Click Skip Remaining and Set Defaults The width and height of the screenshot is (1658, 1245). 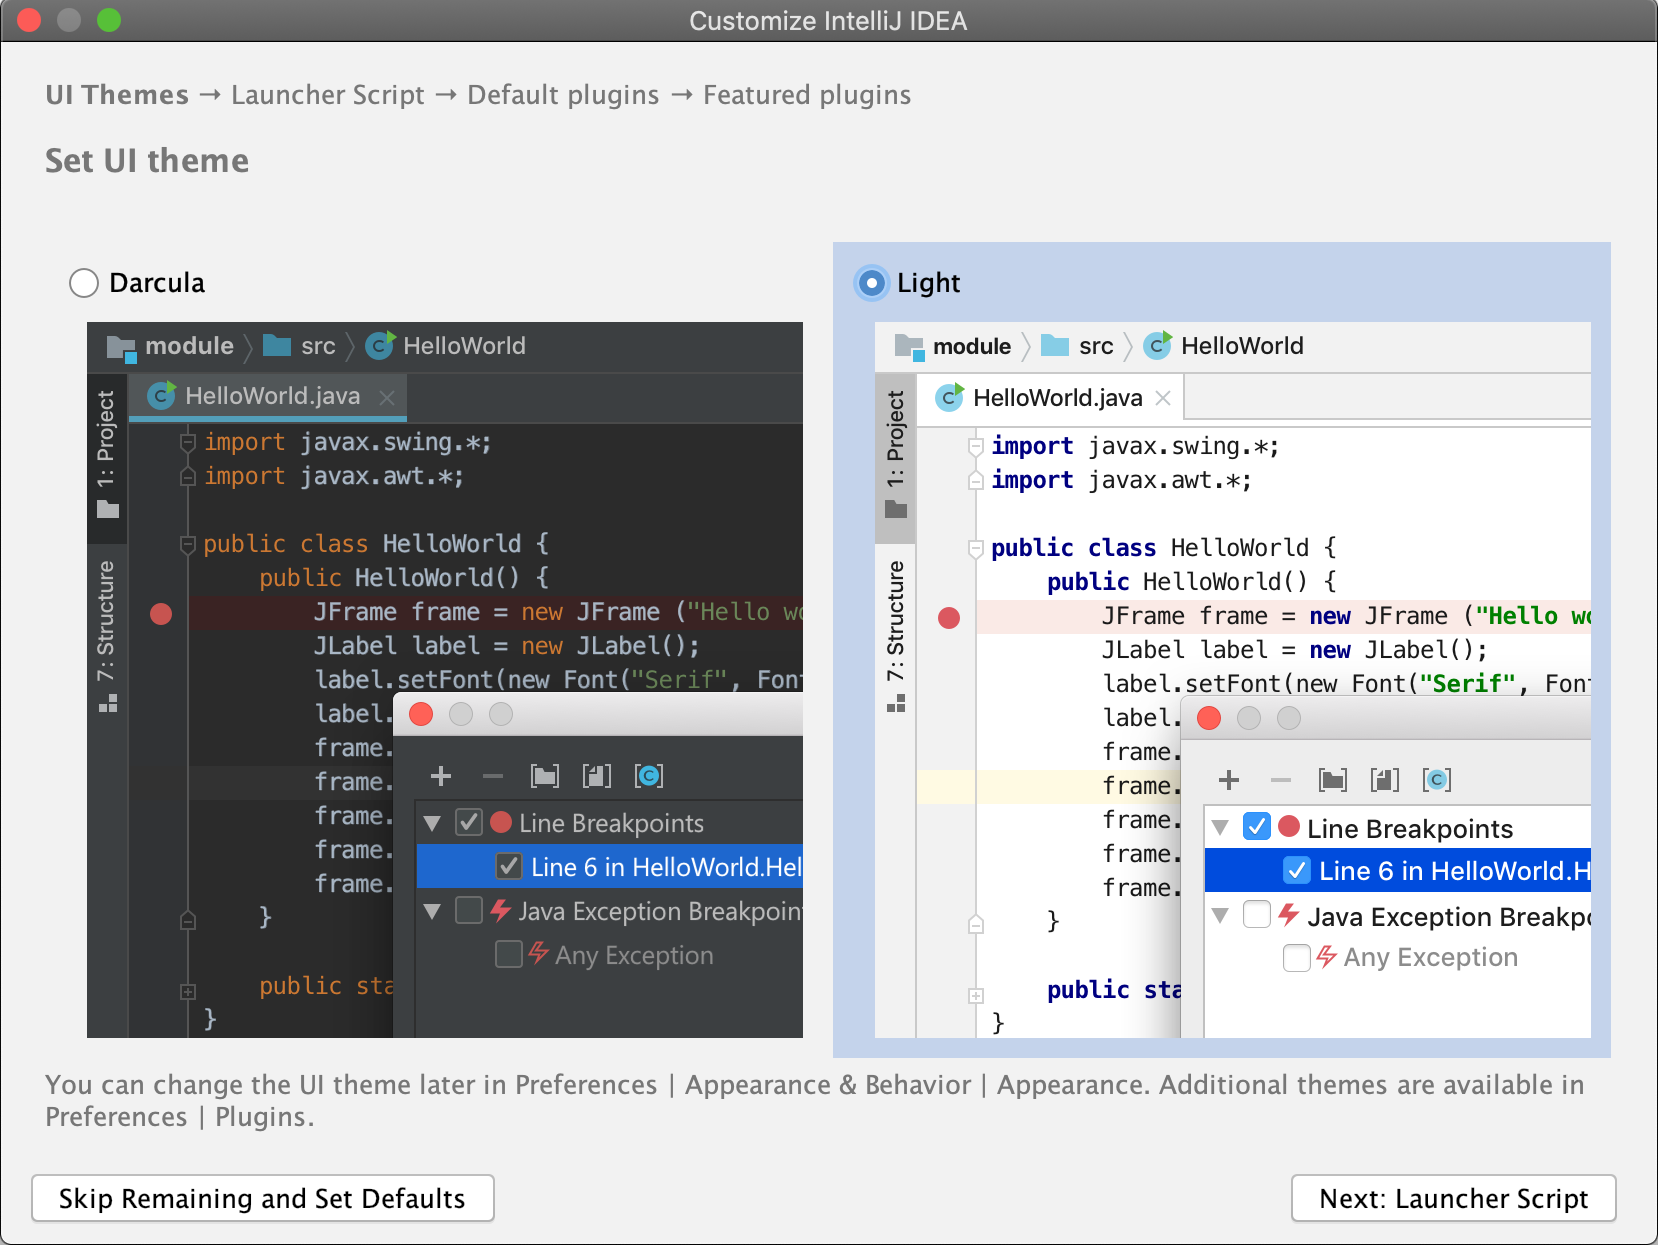coord(262,1198)
